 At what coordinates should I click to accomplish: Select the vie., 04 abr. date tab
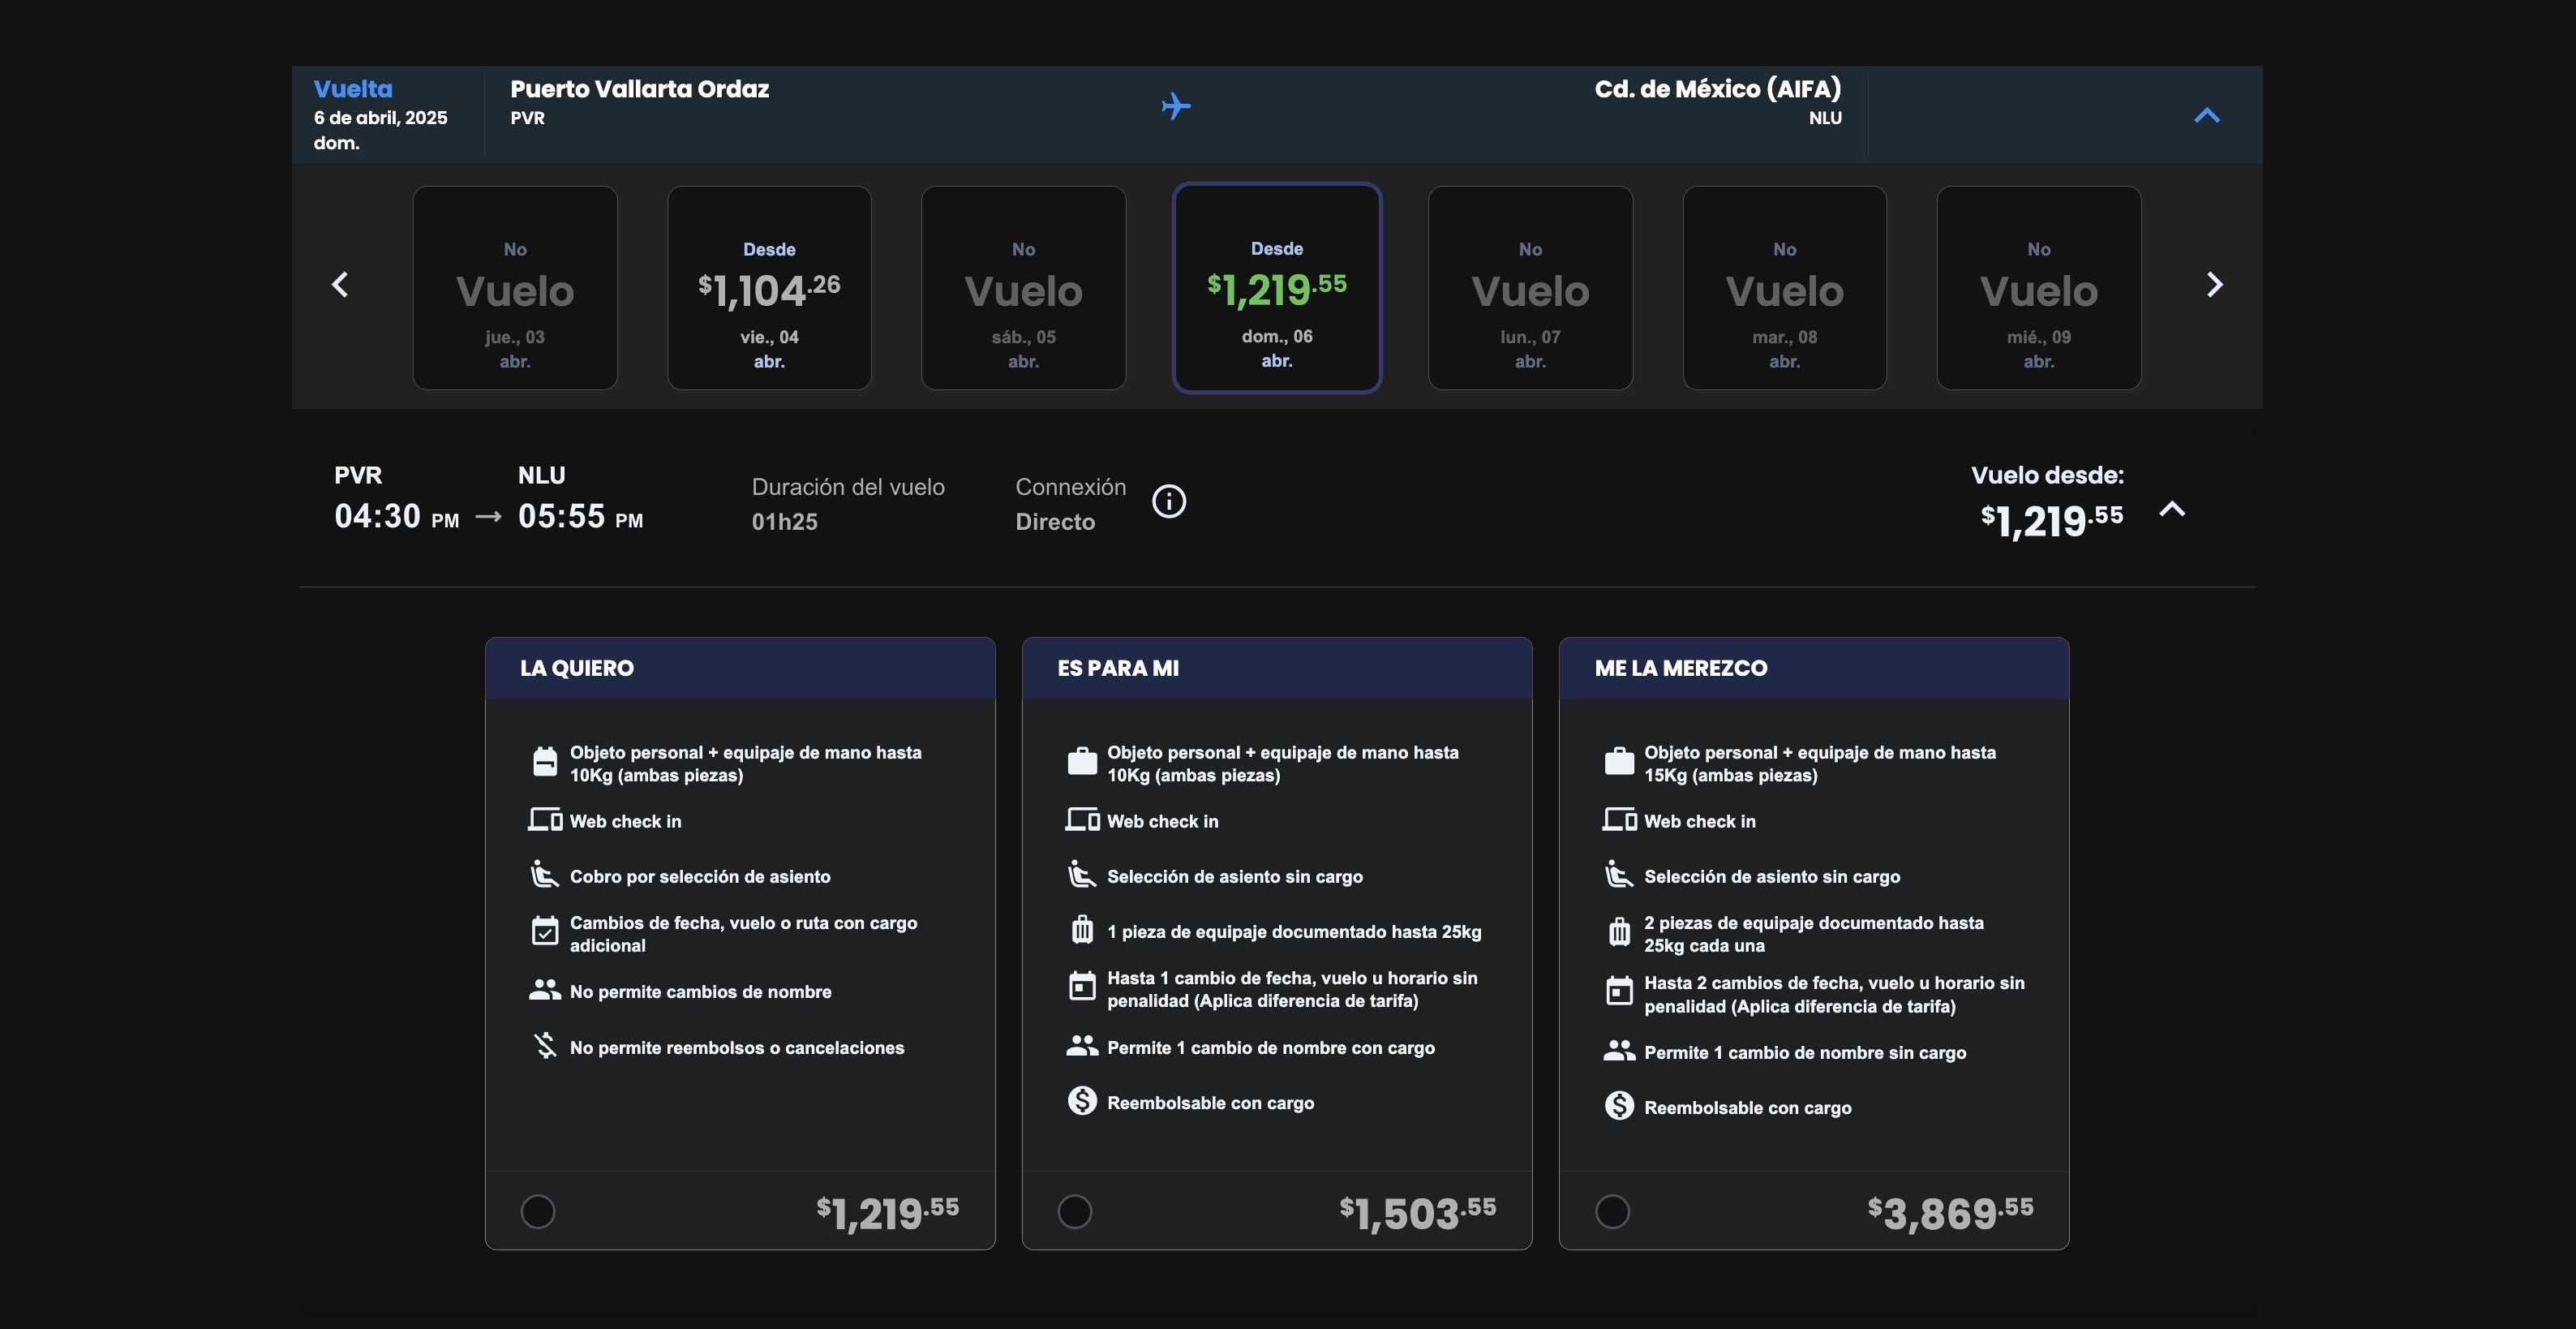tap(769, 288)
